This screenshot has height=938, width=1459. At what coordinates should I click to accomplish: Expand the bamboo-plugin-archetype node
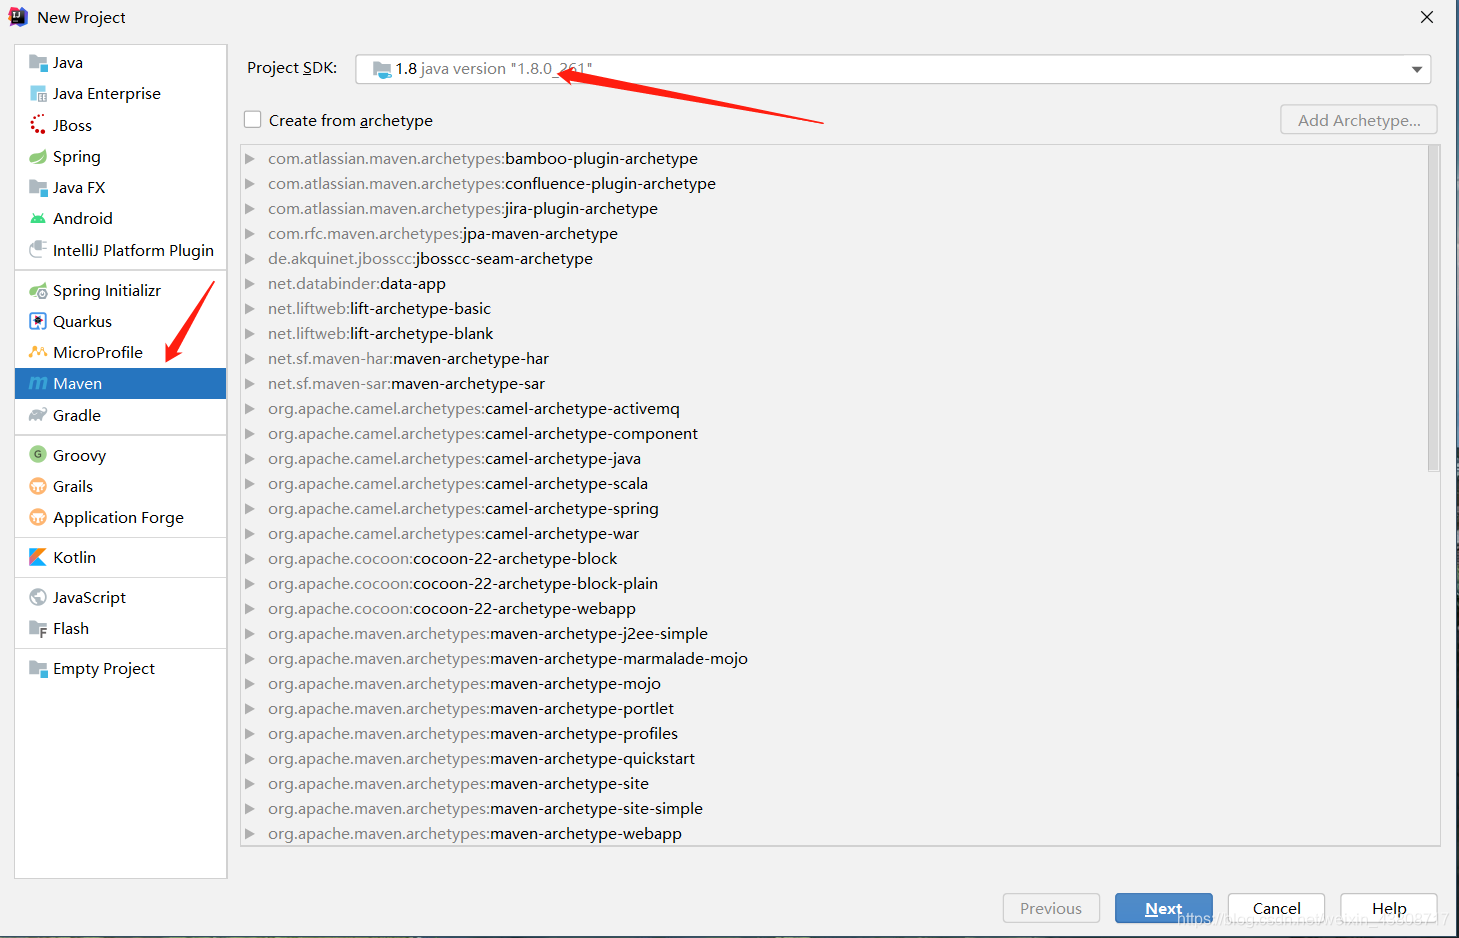[250, 159]
